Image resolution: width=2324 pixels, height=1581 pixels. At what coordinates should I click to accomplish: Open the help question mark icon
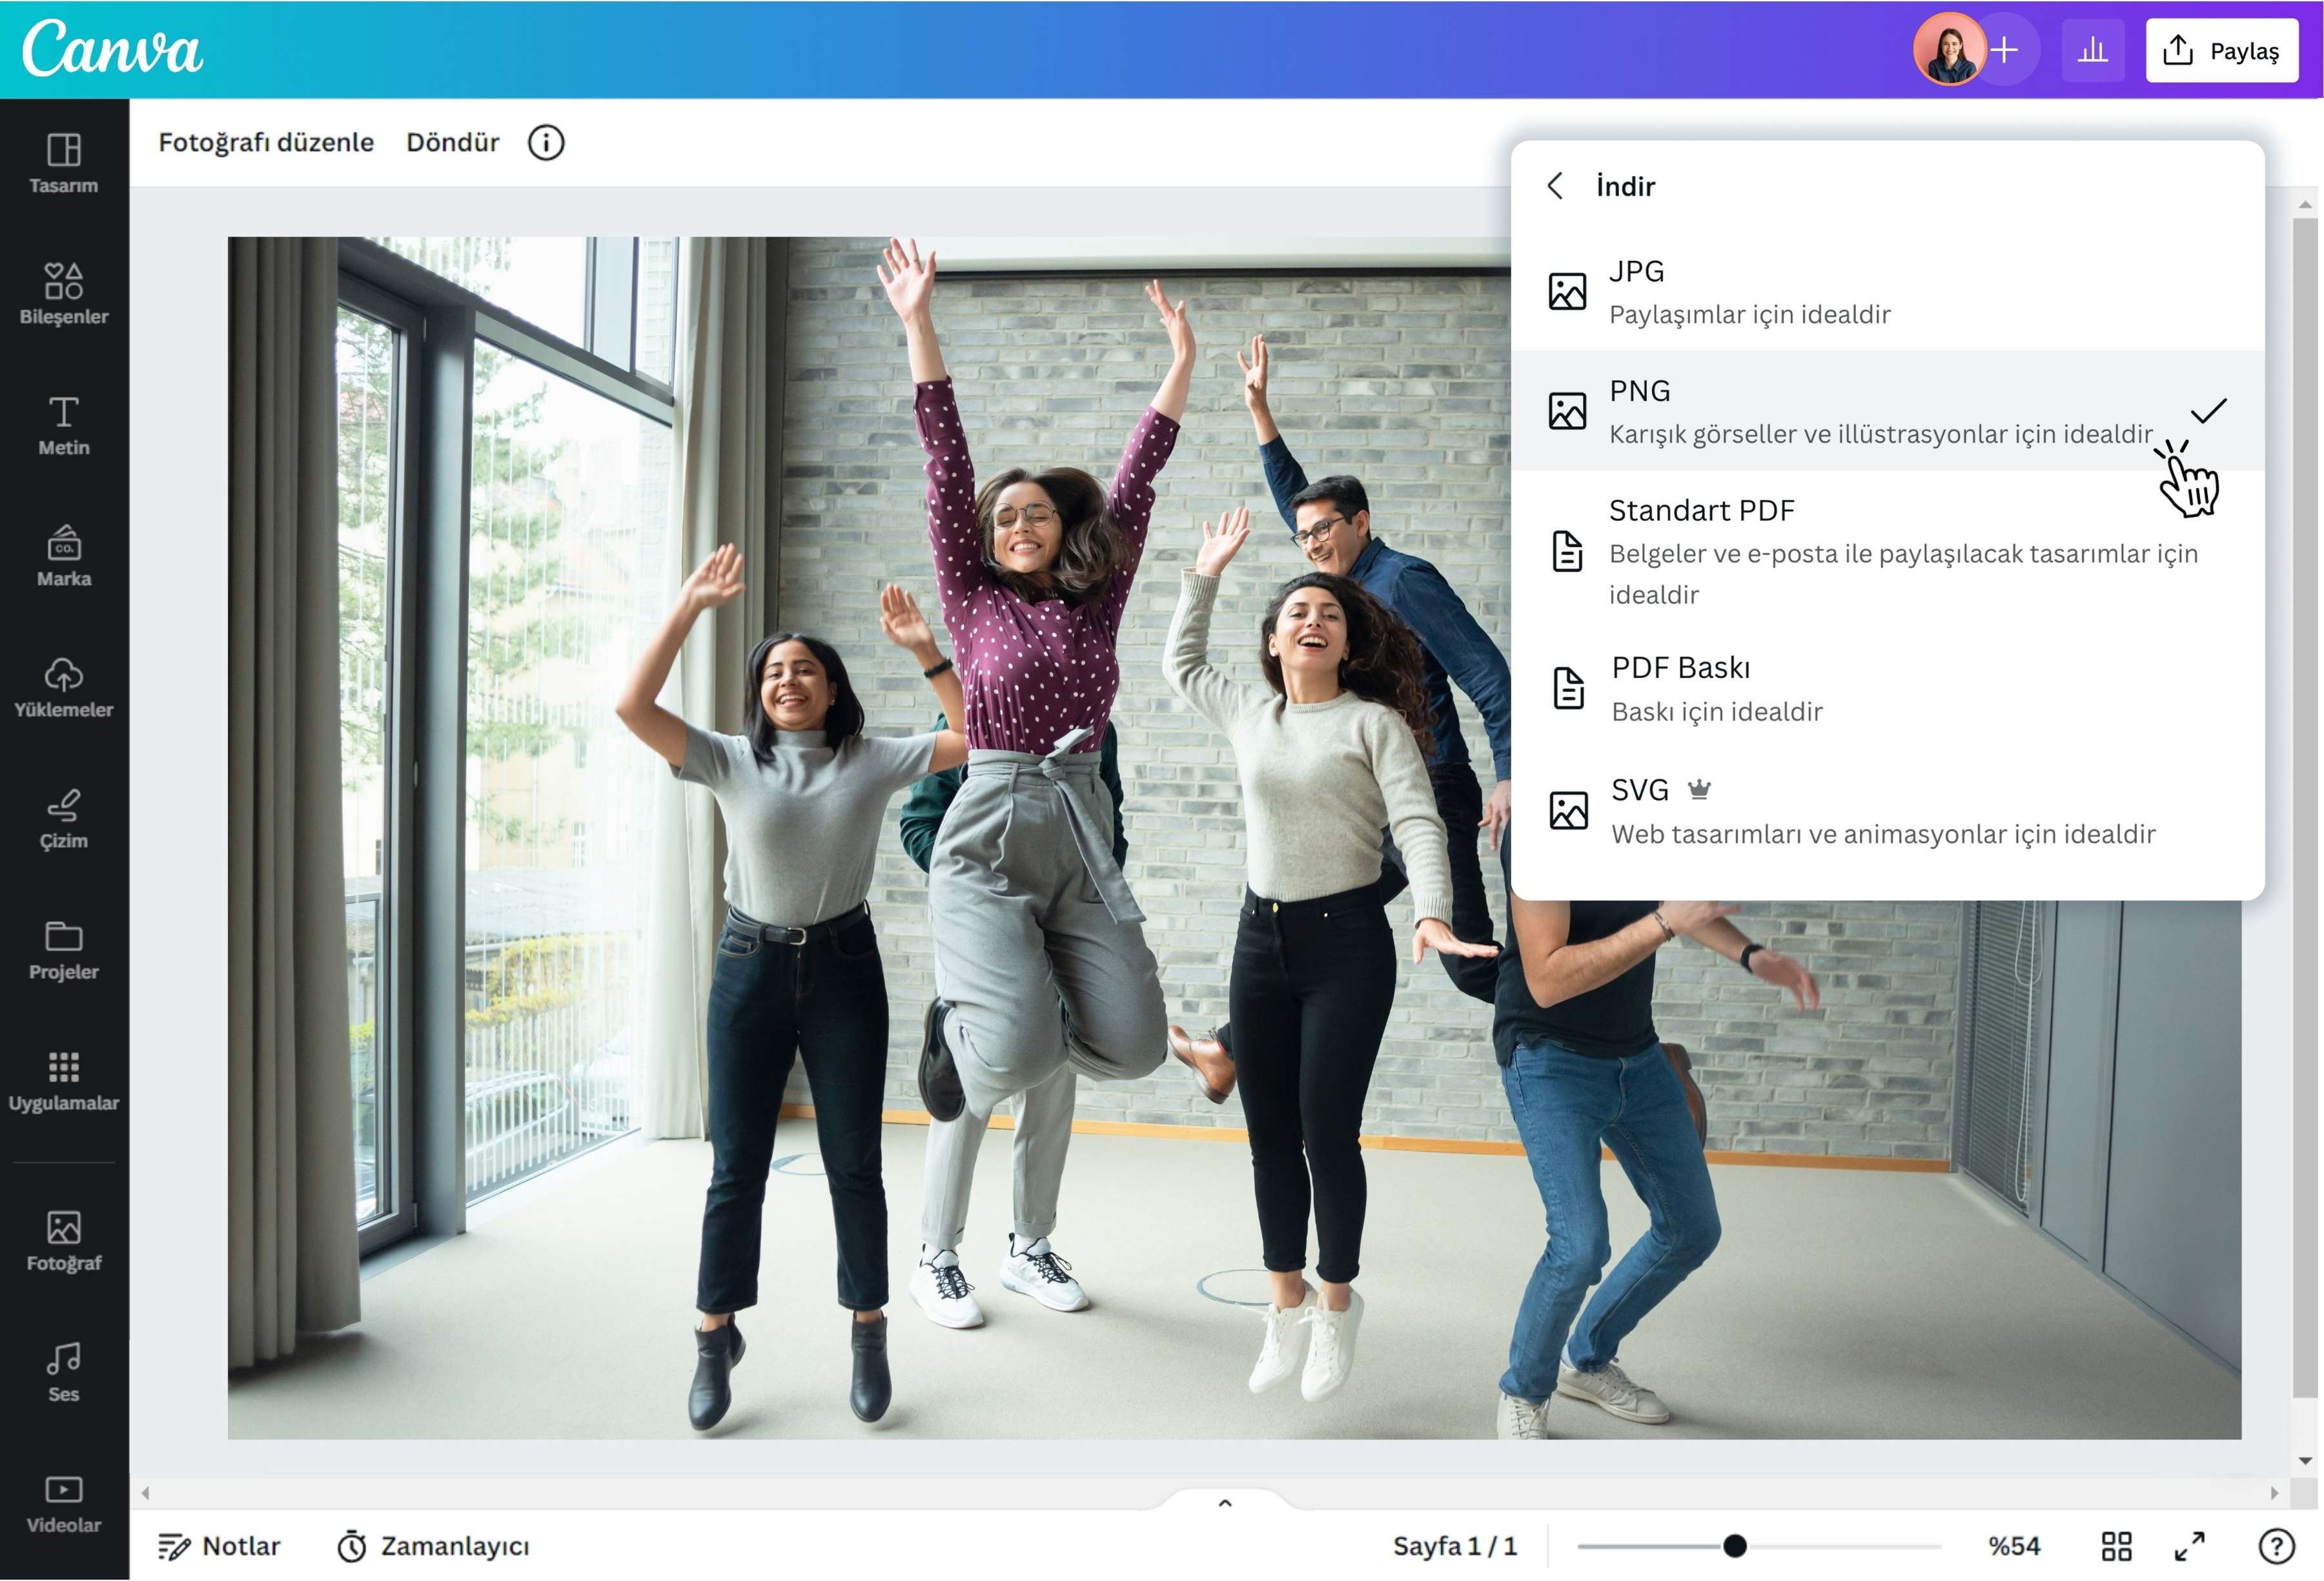pyautogui.click(x=2276, y=1546)
